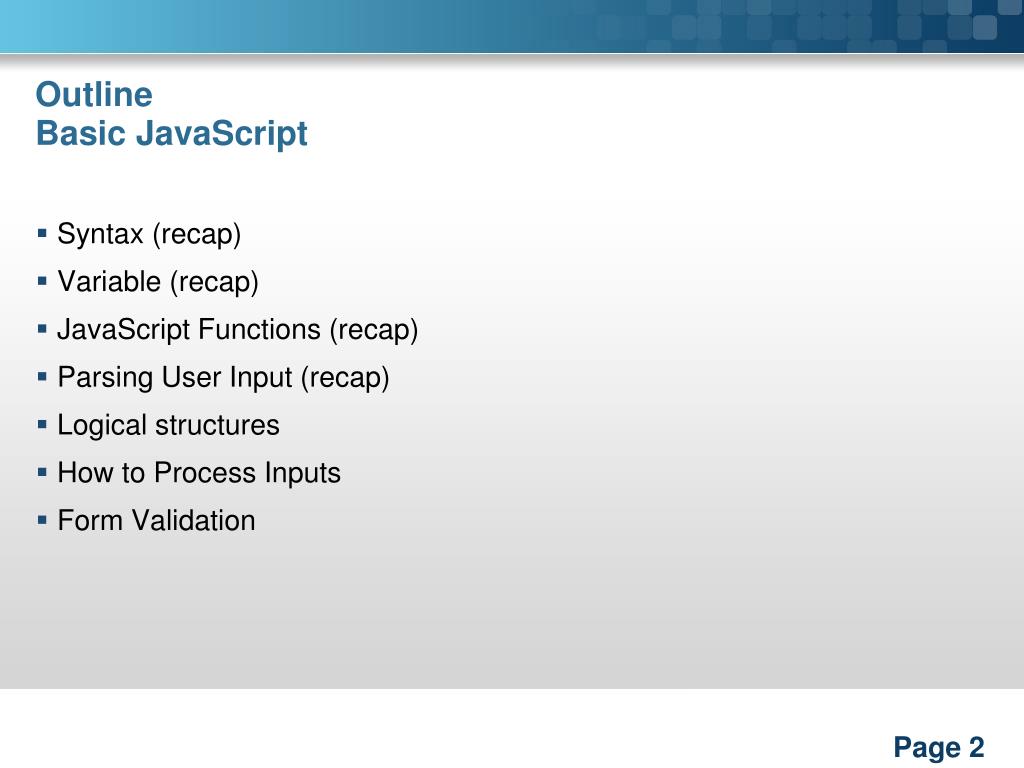Click the bullet beside How to Process Inputs
This screenshot has height=768, width=1024.
tap(42, 472)
